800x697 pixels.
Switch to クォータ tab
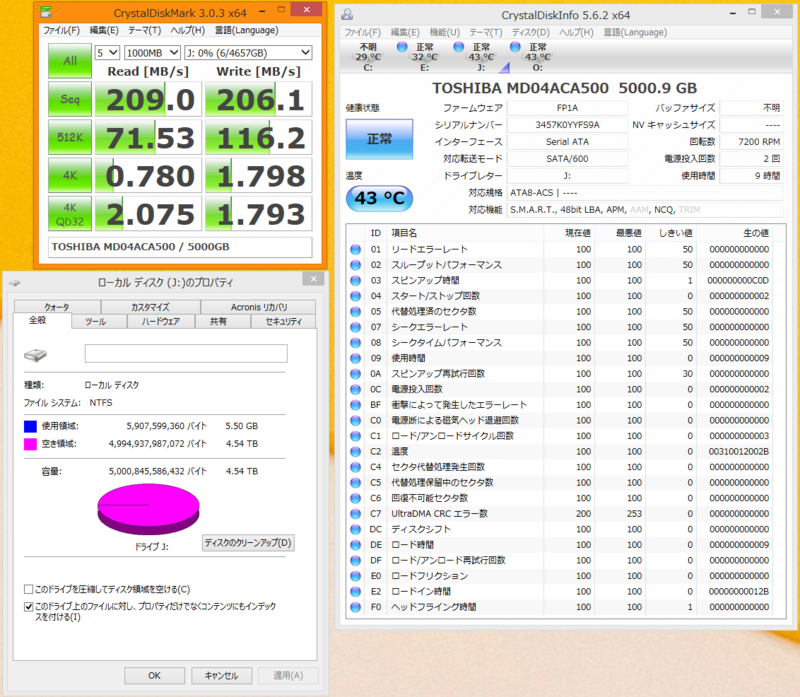pyautogui.click(x=57, y=307)
